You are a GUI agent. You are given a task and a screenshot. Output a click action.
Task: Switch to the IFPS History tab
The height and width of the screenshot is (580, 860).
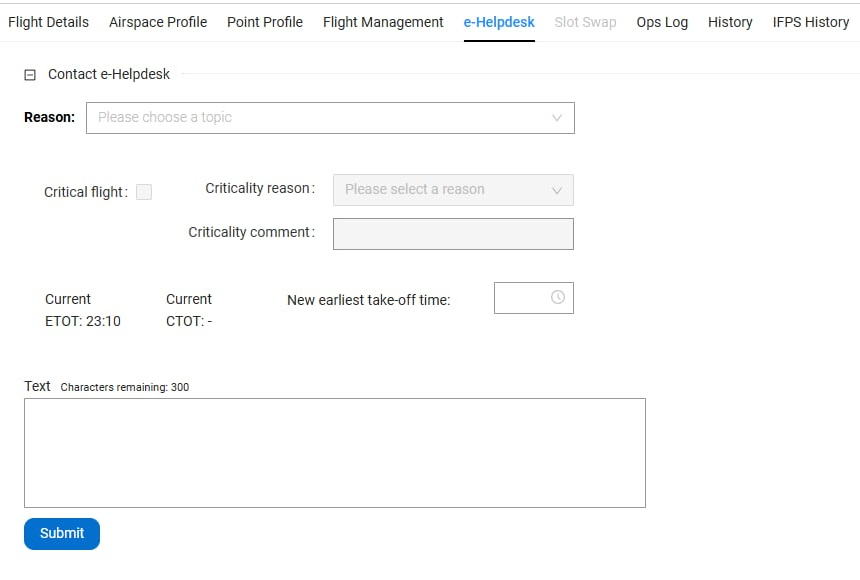[810, 22]
